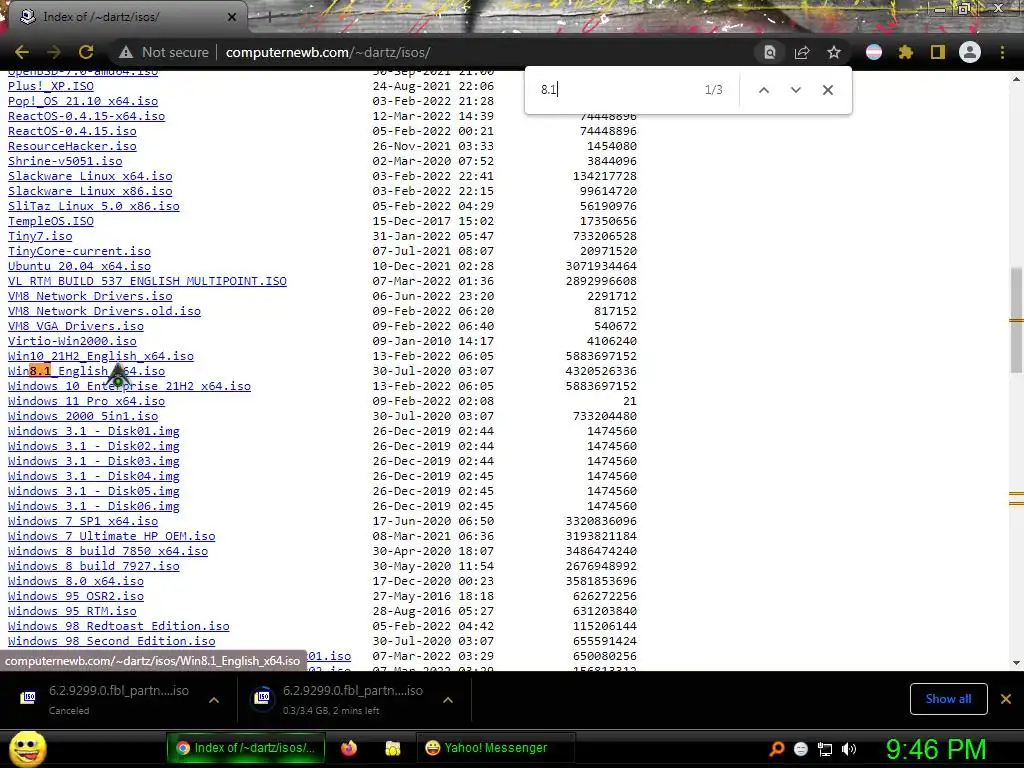Jump to previous find result
The height and width of the screenshot is (768, 1024).
point(763,89)
